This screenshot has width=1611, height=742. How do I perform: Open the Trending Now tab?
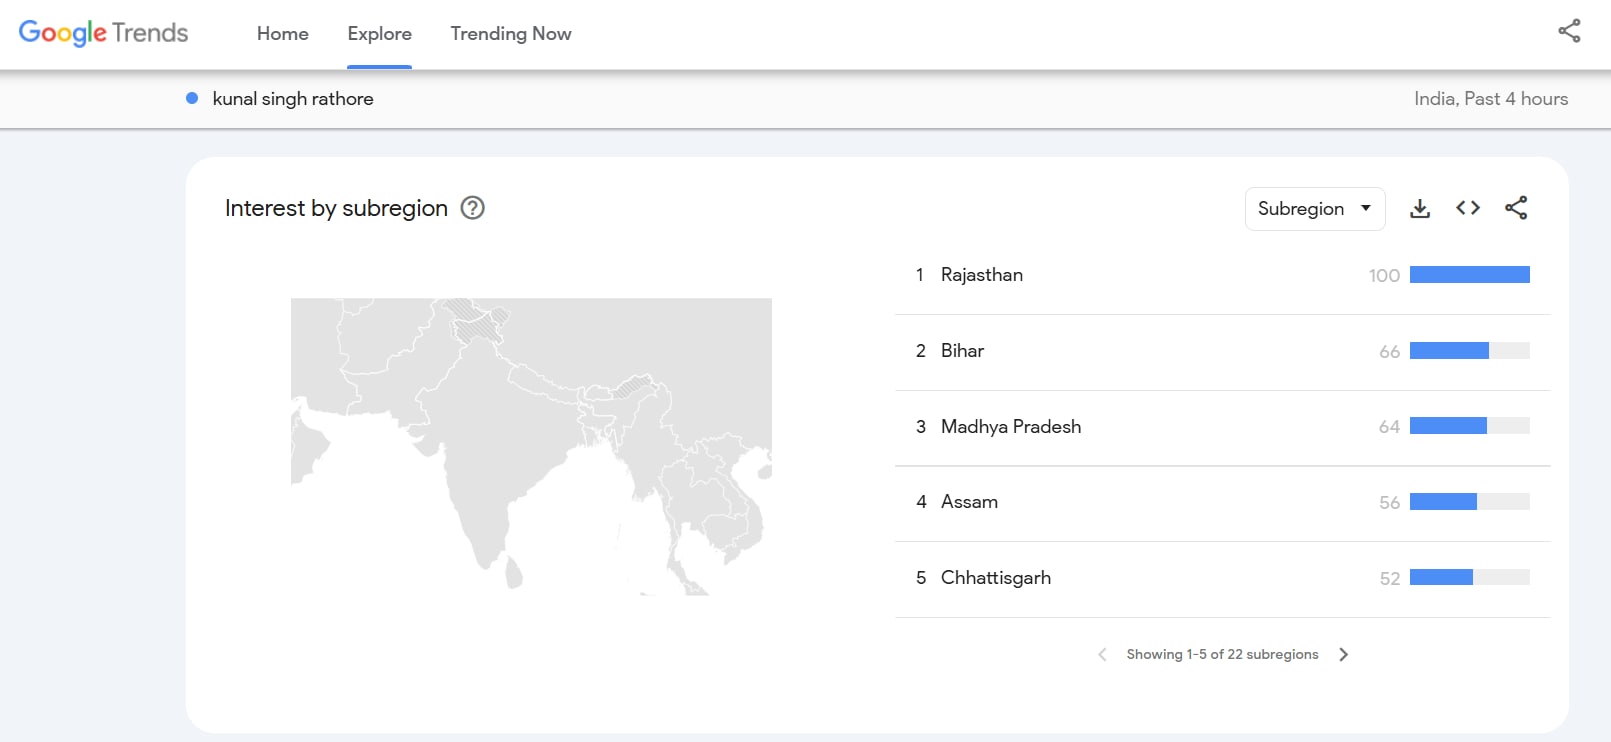pyautogui.click(x=510, y=34)
